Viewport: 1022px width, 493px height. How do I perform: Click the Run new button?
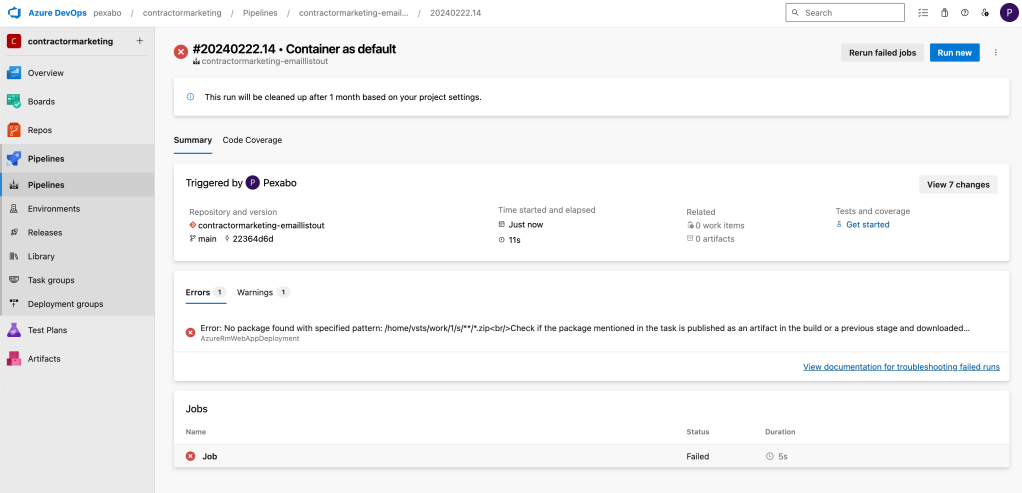(x=954, y=53)
